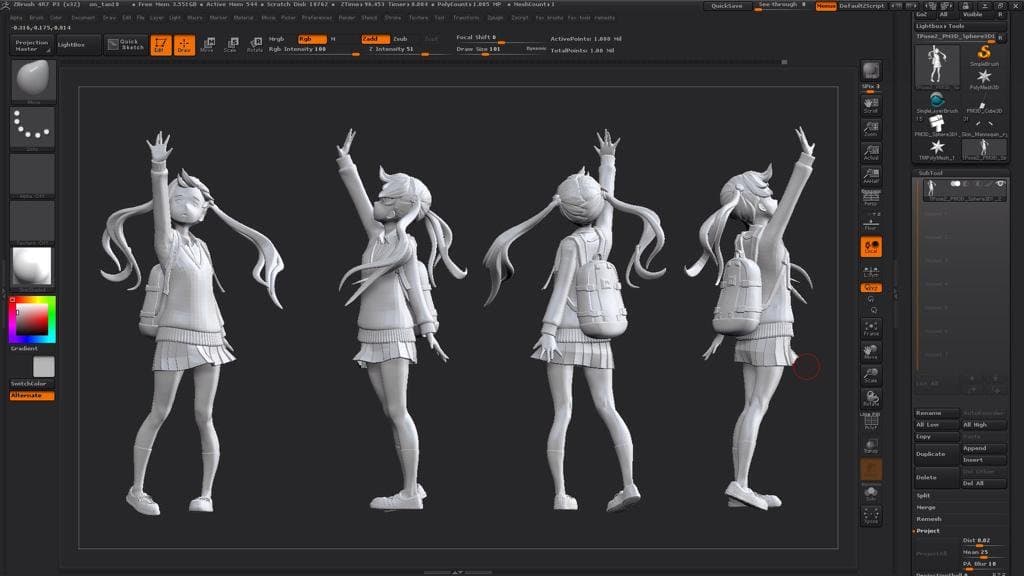Image resolution: width=1024 pixels, height=576 pixels.
Task: Open the material sphere selector
Action: 33,266
